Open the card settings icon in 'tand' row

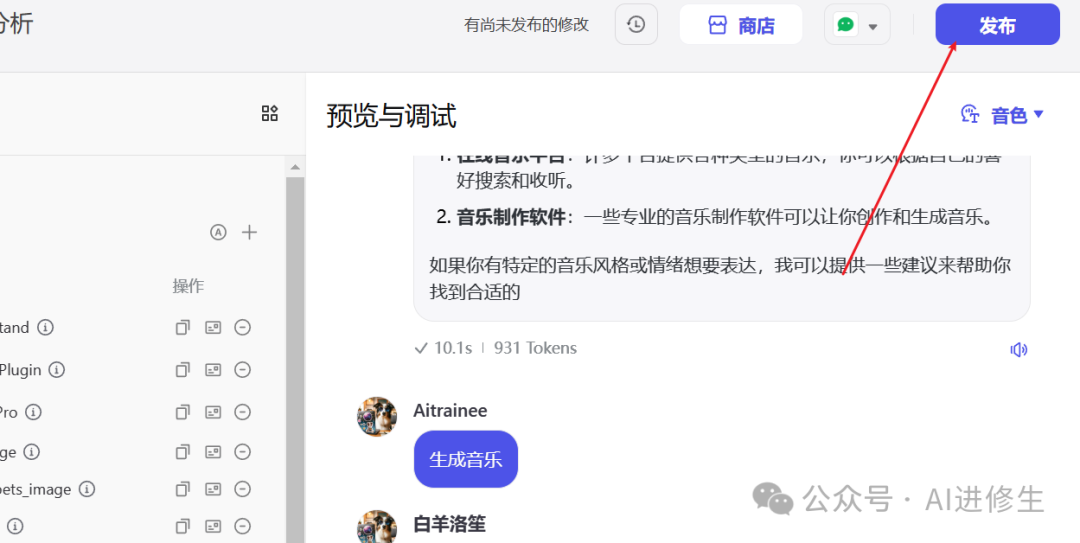[x=213, y=328]
